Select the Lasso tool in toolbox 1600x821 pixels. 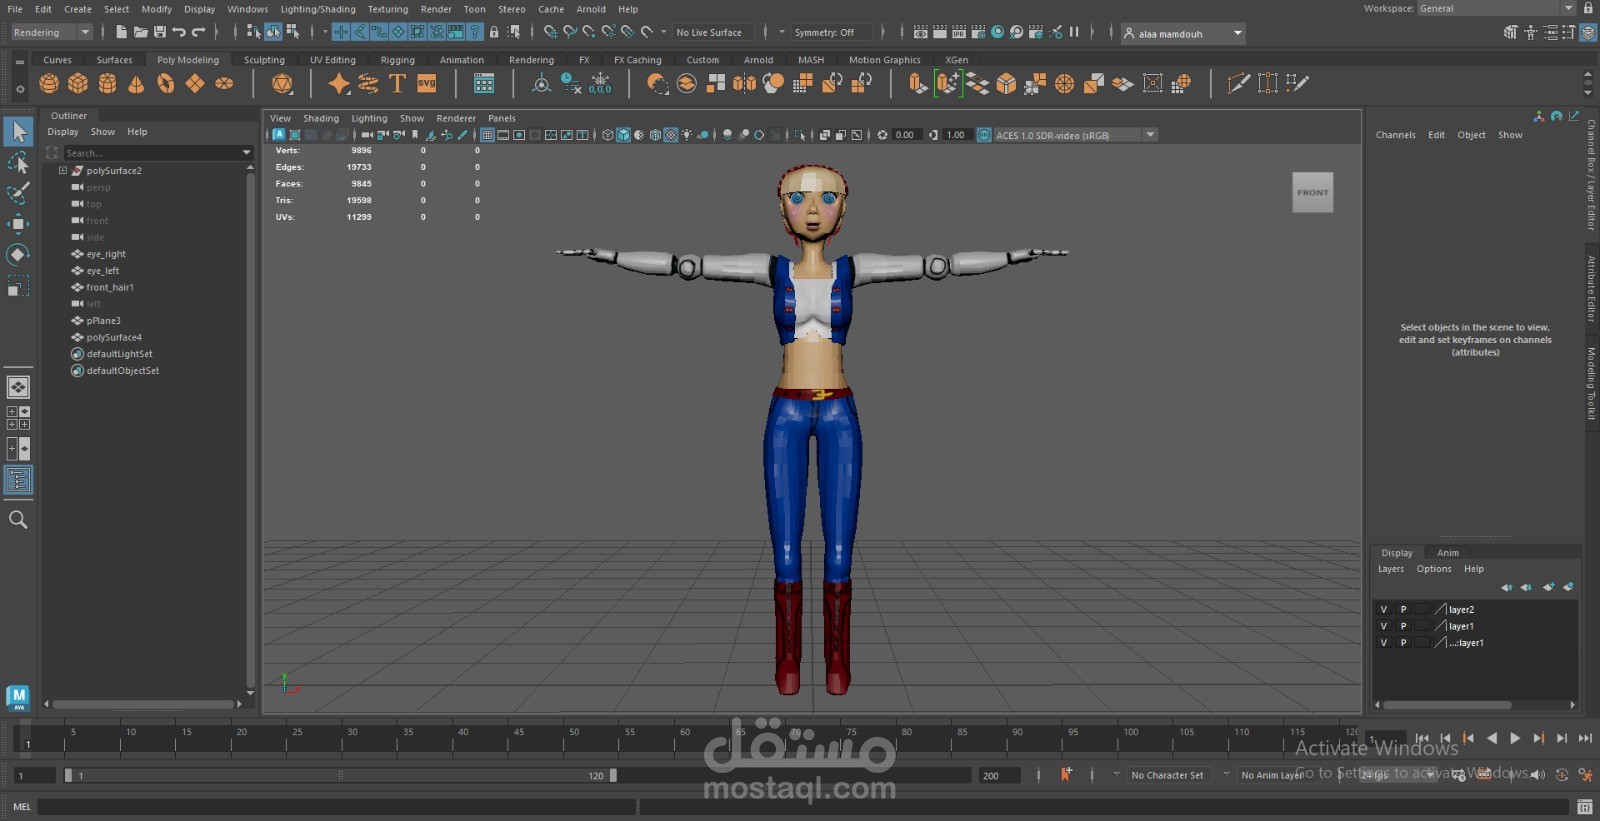(x=18, y=162)
